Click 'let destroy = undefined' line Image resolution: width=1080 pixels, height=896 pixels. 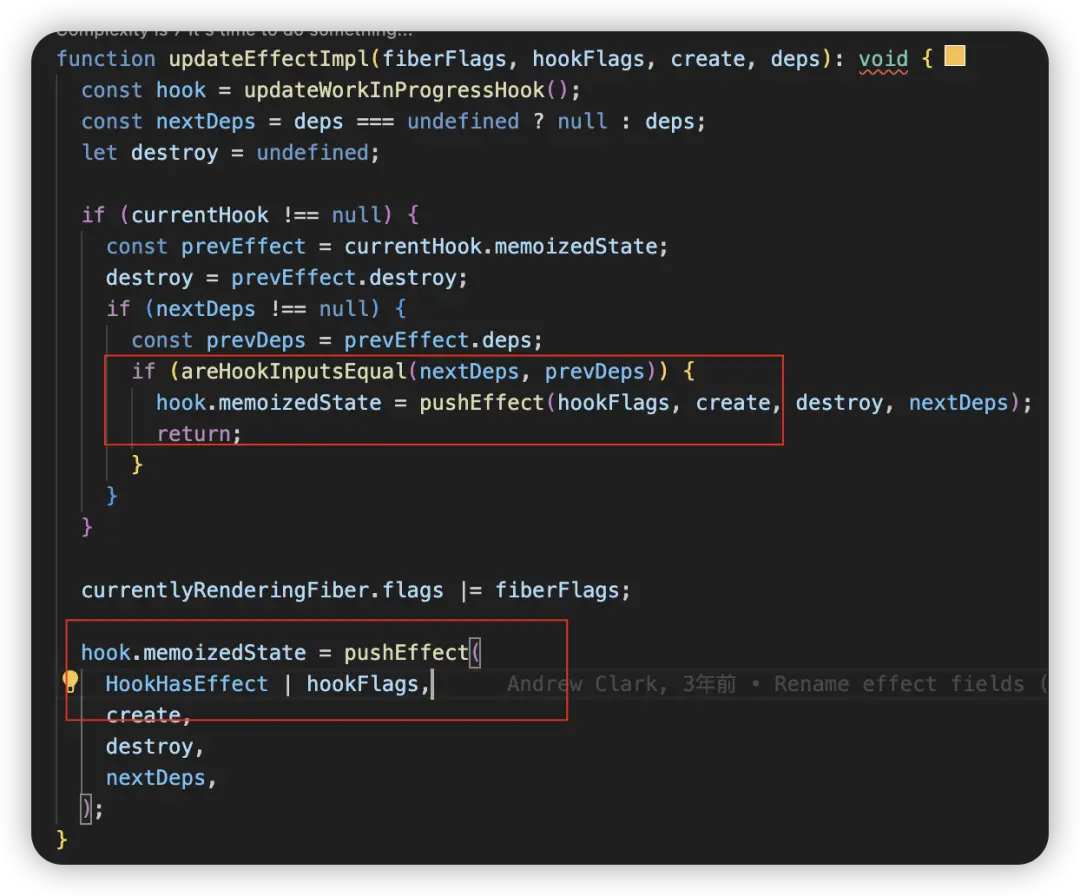click(230, 153)
